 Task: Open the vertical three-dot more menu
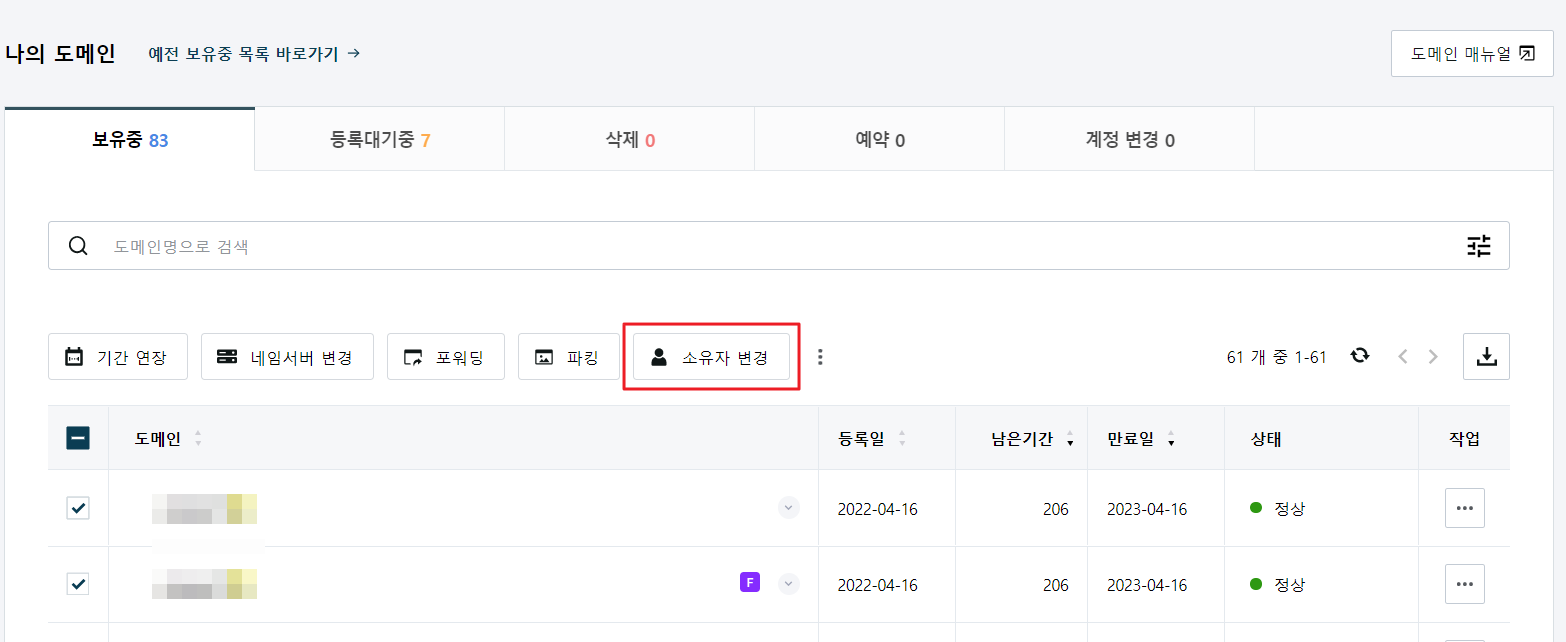(x=821, y=357)
